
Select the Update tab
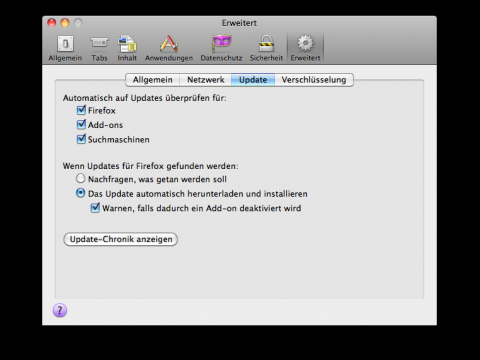[253, 80]
